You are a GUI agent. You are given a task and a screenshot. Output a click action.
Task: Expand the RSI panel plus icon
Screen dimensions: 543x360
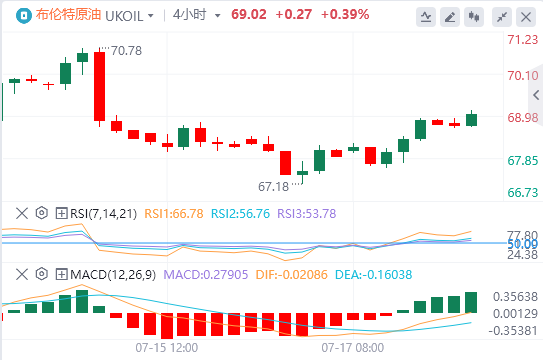pos(61,213)
